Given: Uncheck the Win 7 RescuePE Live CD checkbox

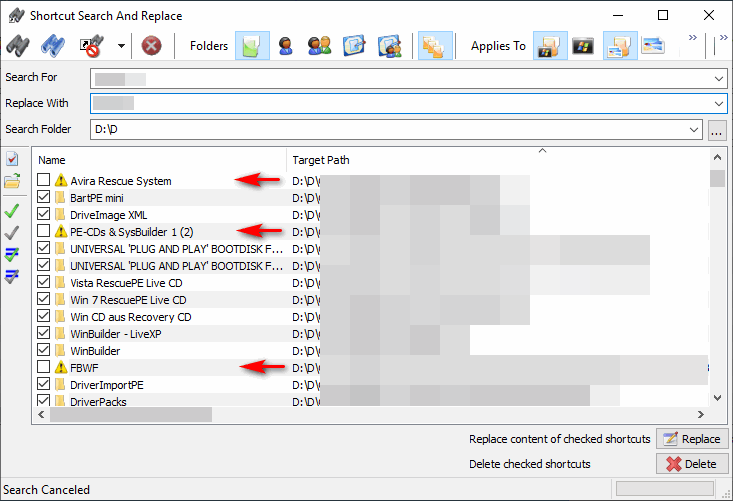Looking at the screenshot, I should [43, 299].
